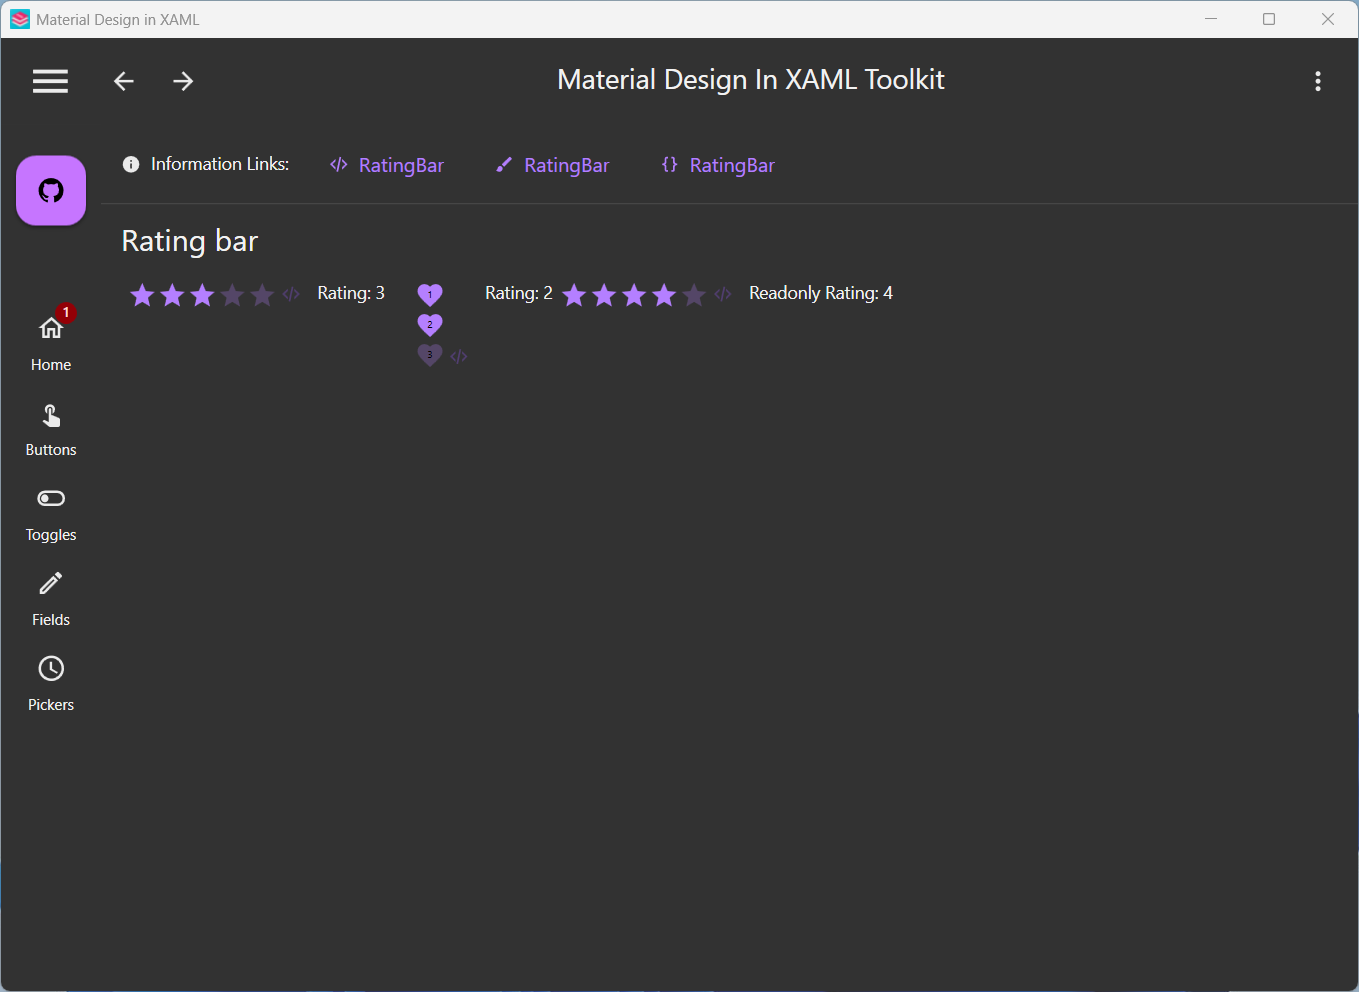Click first star of readonly rating bar
This screenshot has height=992, width=1359.
tap(574, 294)
